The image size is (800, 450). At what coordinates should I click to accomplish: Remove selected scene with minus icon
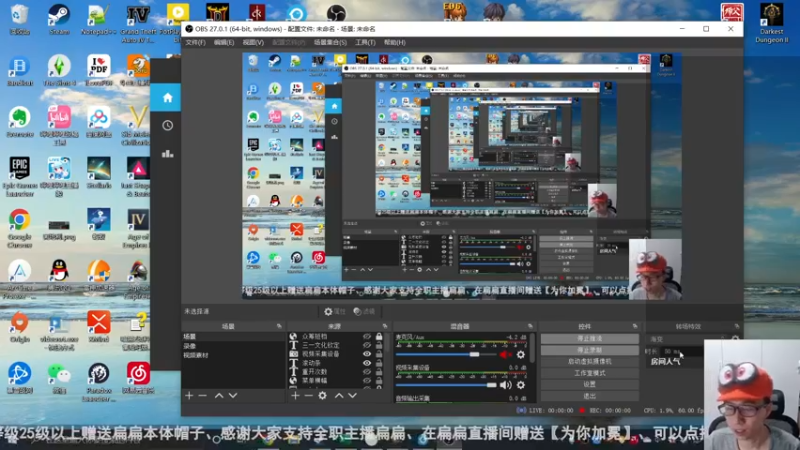tap(203, 395)
